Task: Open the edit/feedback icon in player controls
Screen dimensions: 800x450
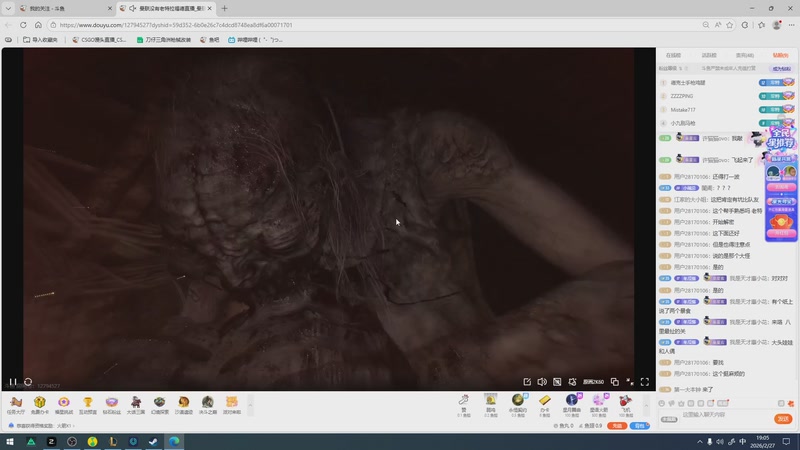Action: 527,382
